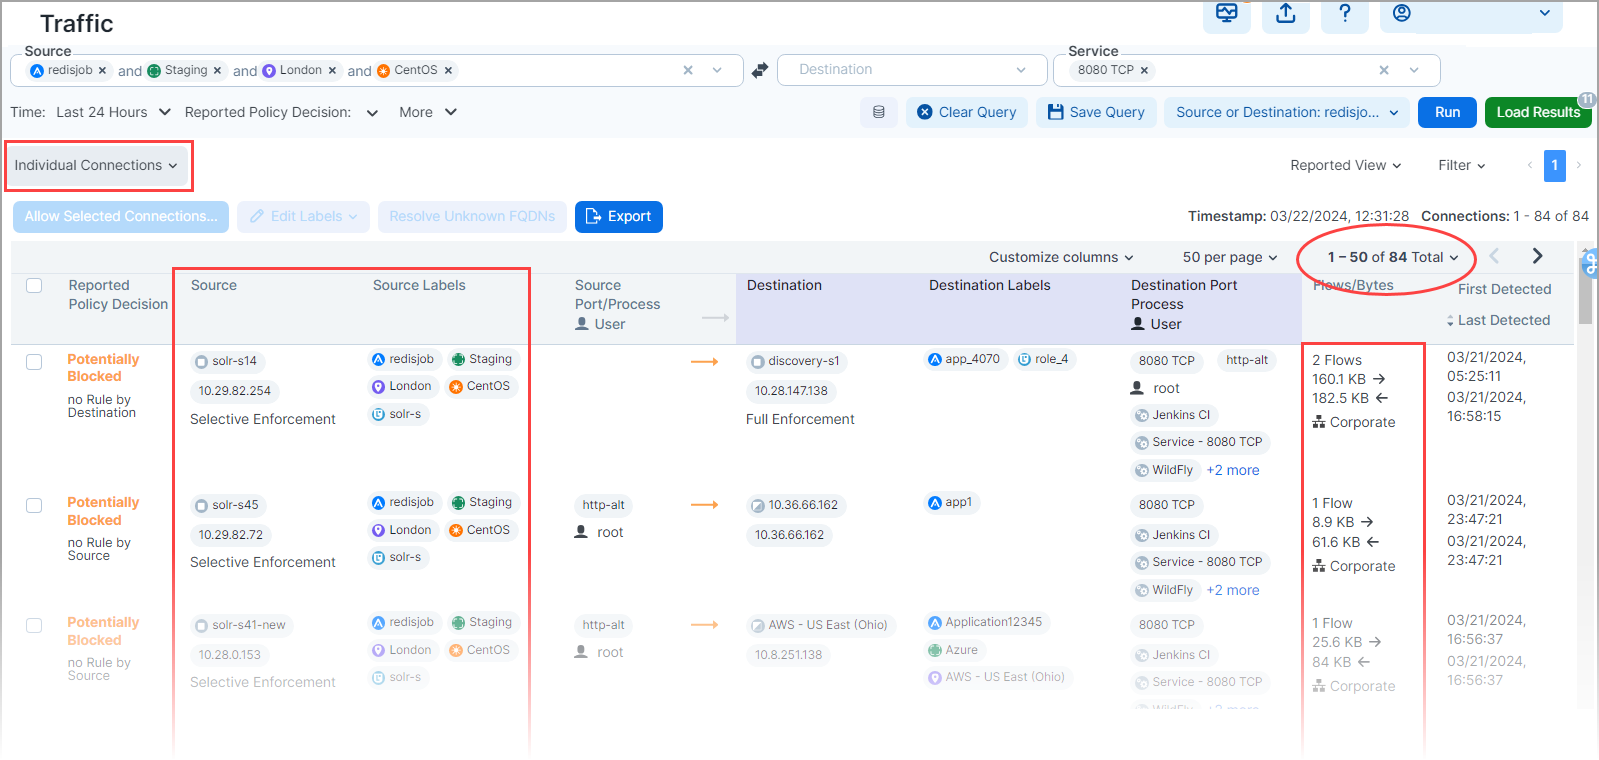The width and height of the screenshot is (1599, 760).
Task: Click the swap source and destination arrows icon
Action: click(x=760, y=70)
